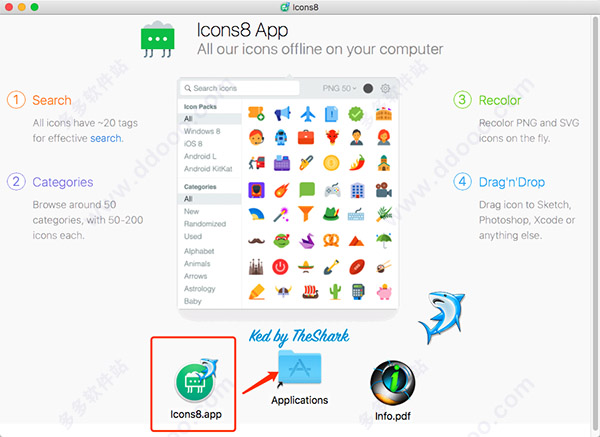The image size is (600, 437).
Task: Pick the flaming chili pepper icon
Action: tap(357, 163)
